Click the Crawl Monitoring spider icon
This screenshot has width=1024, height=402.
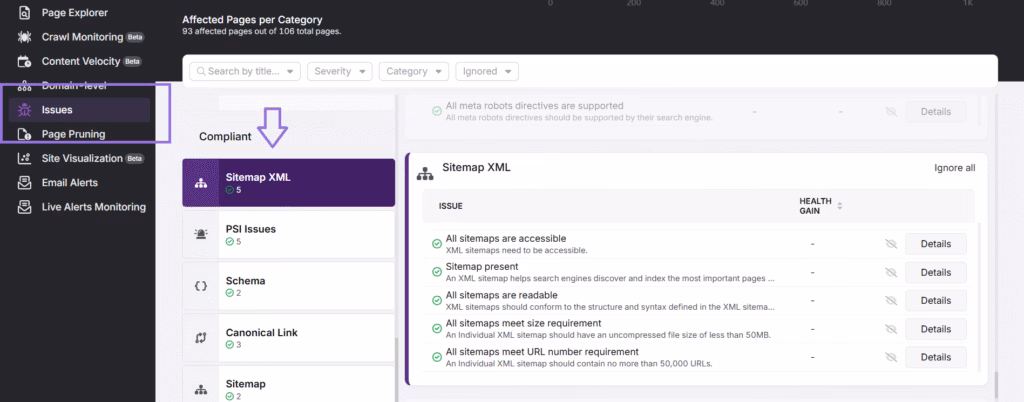coord(25,37)
